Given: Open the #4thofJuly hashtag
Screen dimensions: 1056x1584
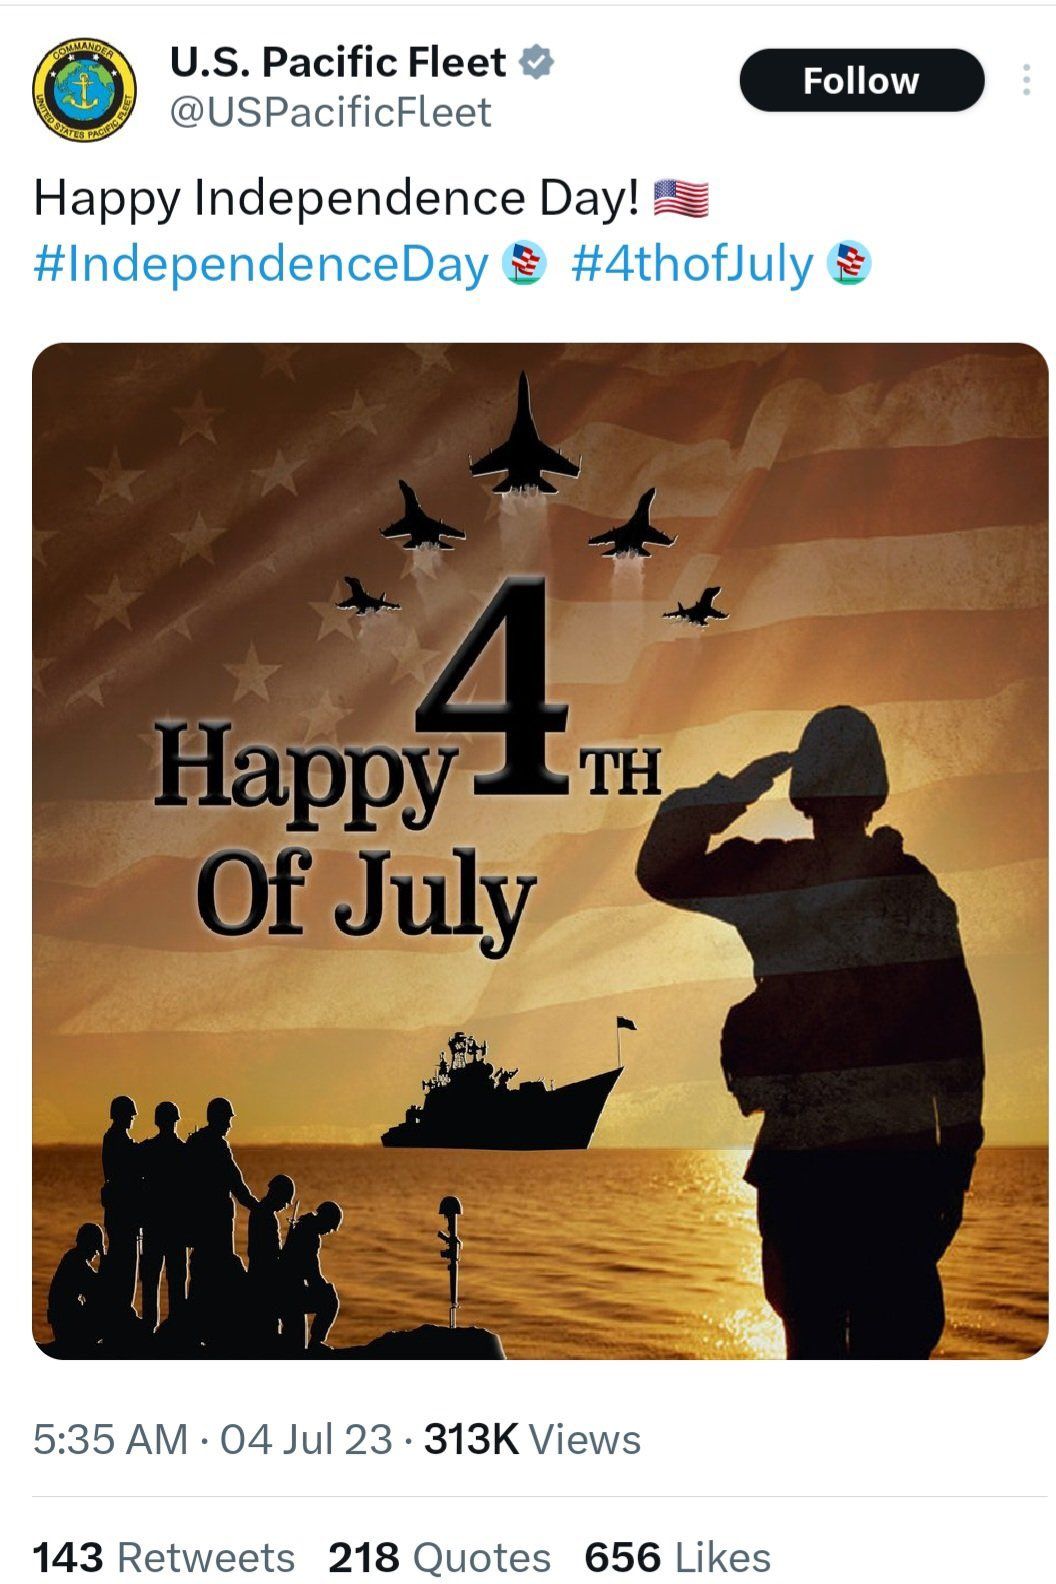Looking at the screenshot, I should pyautogui.click(x=692, y=264).
